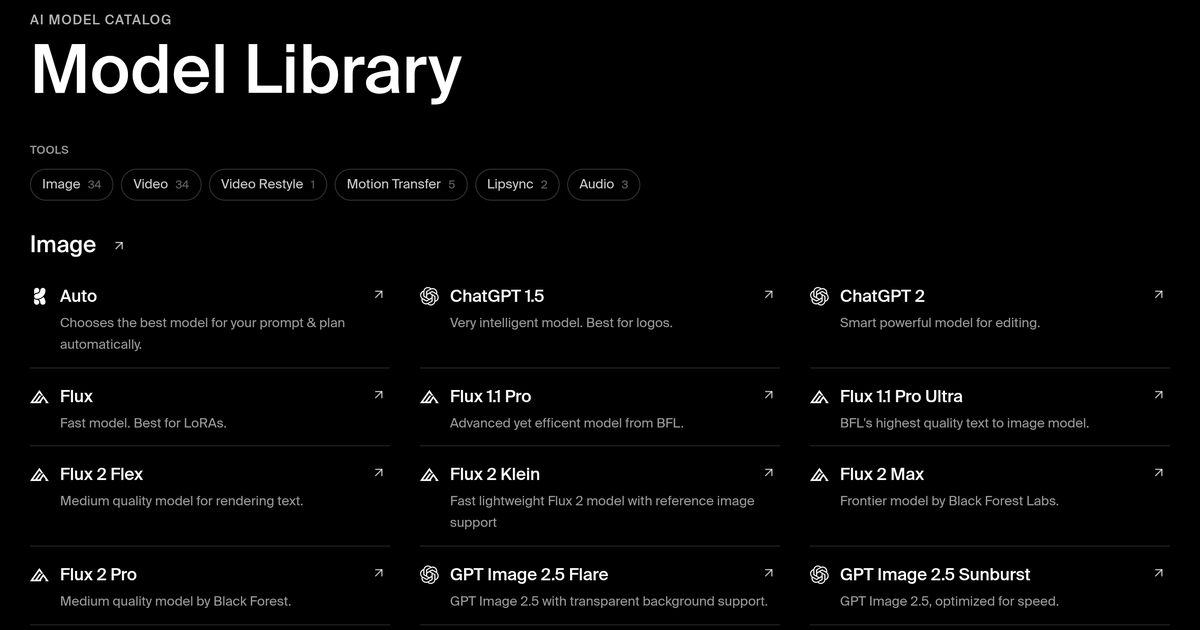Select the Lipsync tools filter
The height and width of the screenshot is (630, 1200).
[x=517, y=184]
